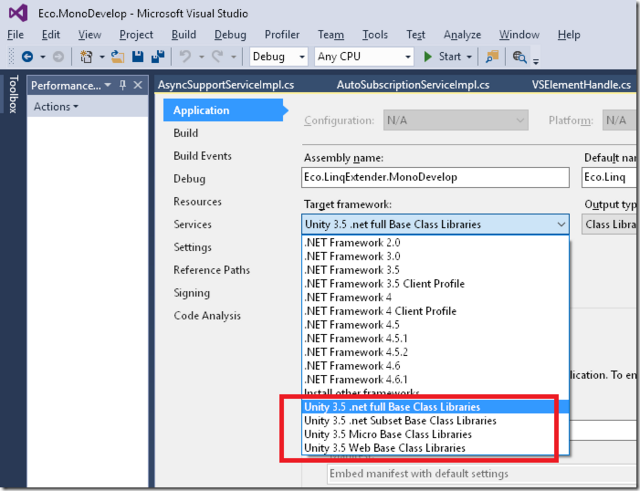The height and width of the screenshot is (491, 640).
Task: Choose .NET Framework 4.5.2 from list
Action: pos(435,352)
